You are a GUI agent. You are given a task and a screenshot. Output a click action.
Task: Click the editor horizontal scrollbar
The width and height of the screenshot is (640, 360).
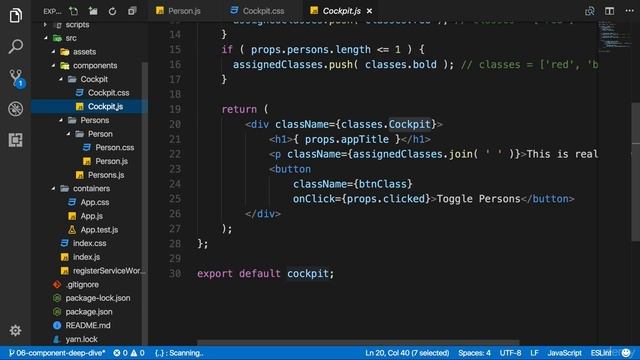[x=358, y=343]
